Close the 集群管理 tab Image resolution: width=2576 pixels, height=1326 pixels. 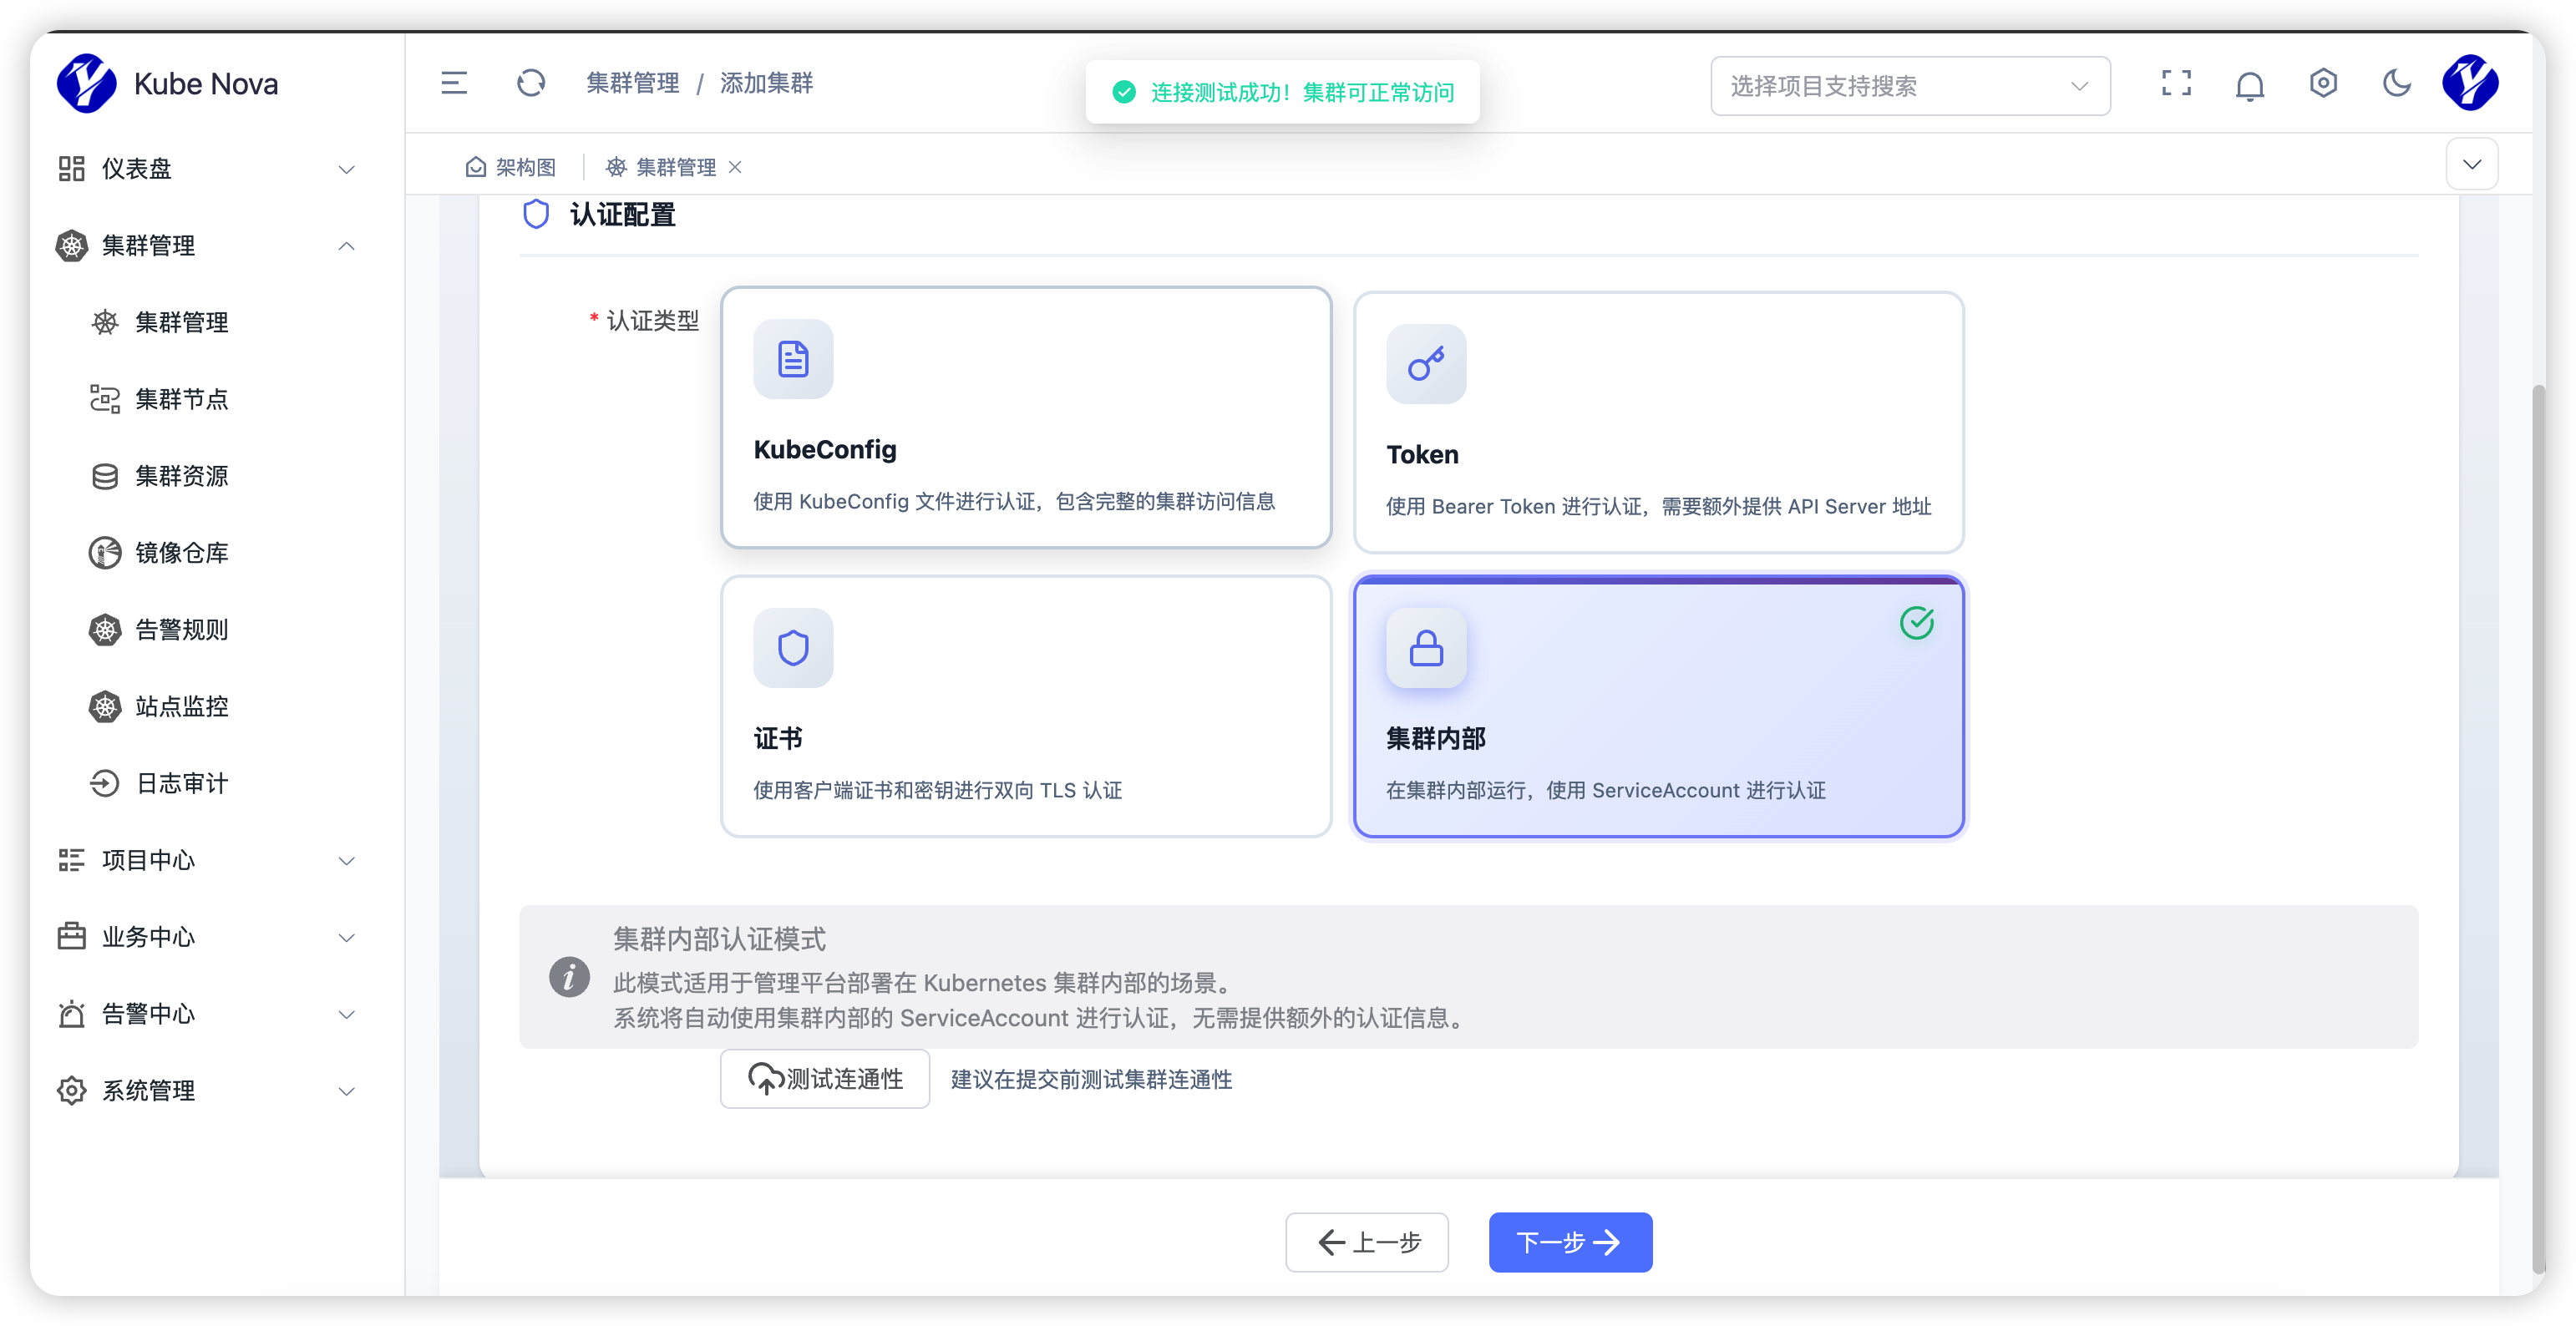point(735,167)
